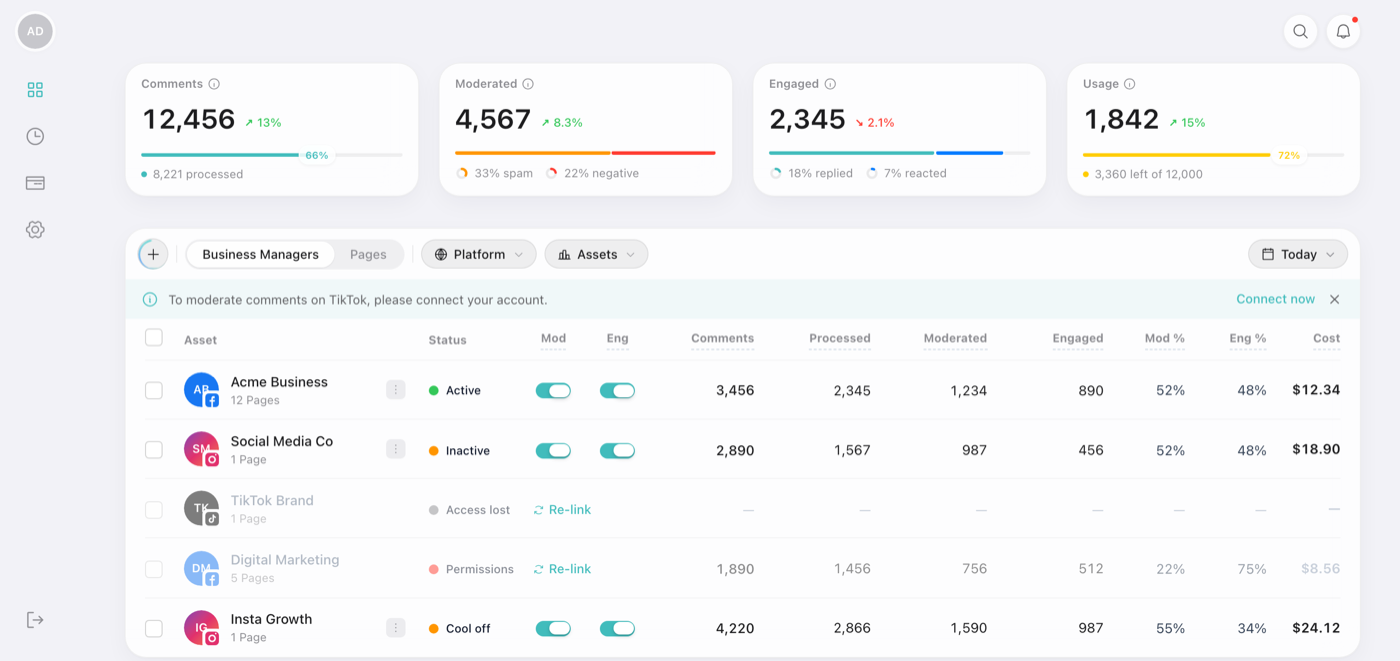Click the Acme Business avatar icon
Viewport: 1400px width, 661px height.
pyautogui.click(x=201, y=390)
